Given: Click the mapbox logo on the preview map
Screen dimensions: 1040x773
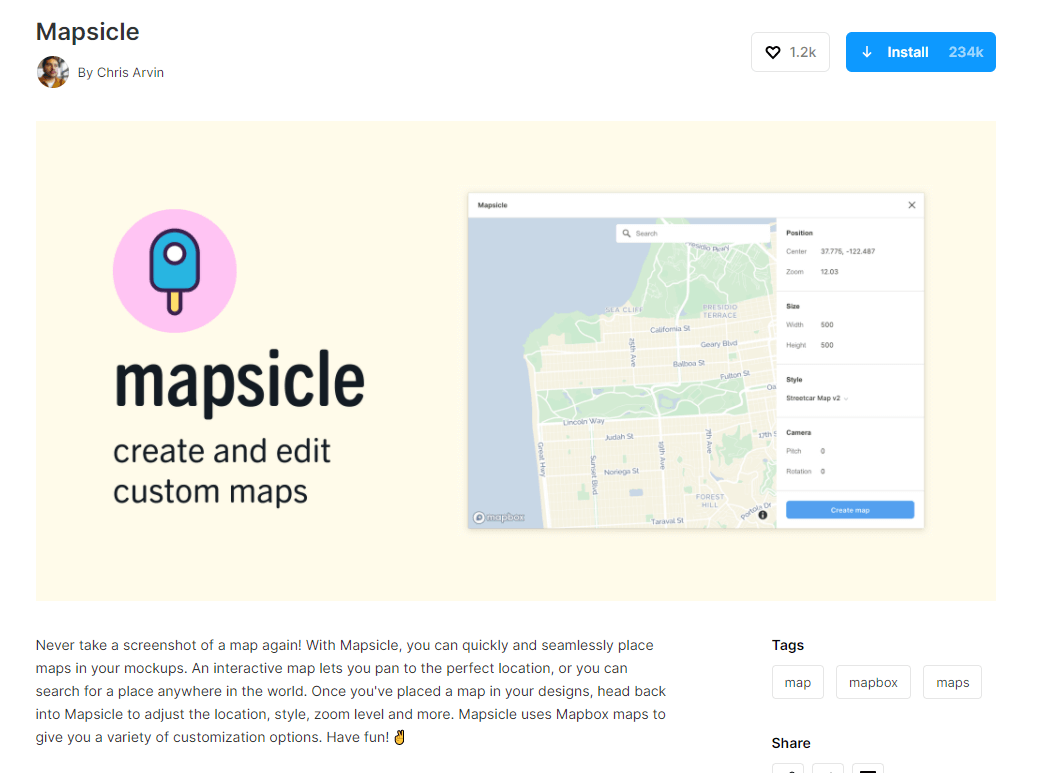Looking at the screenshot, I should click(x=499, y=518).
